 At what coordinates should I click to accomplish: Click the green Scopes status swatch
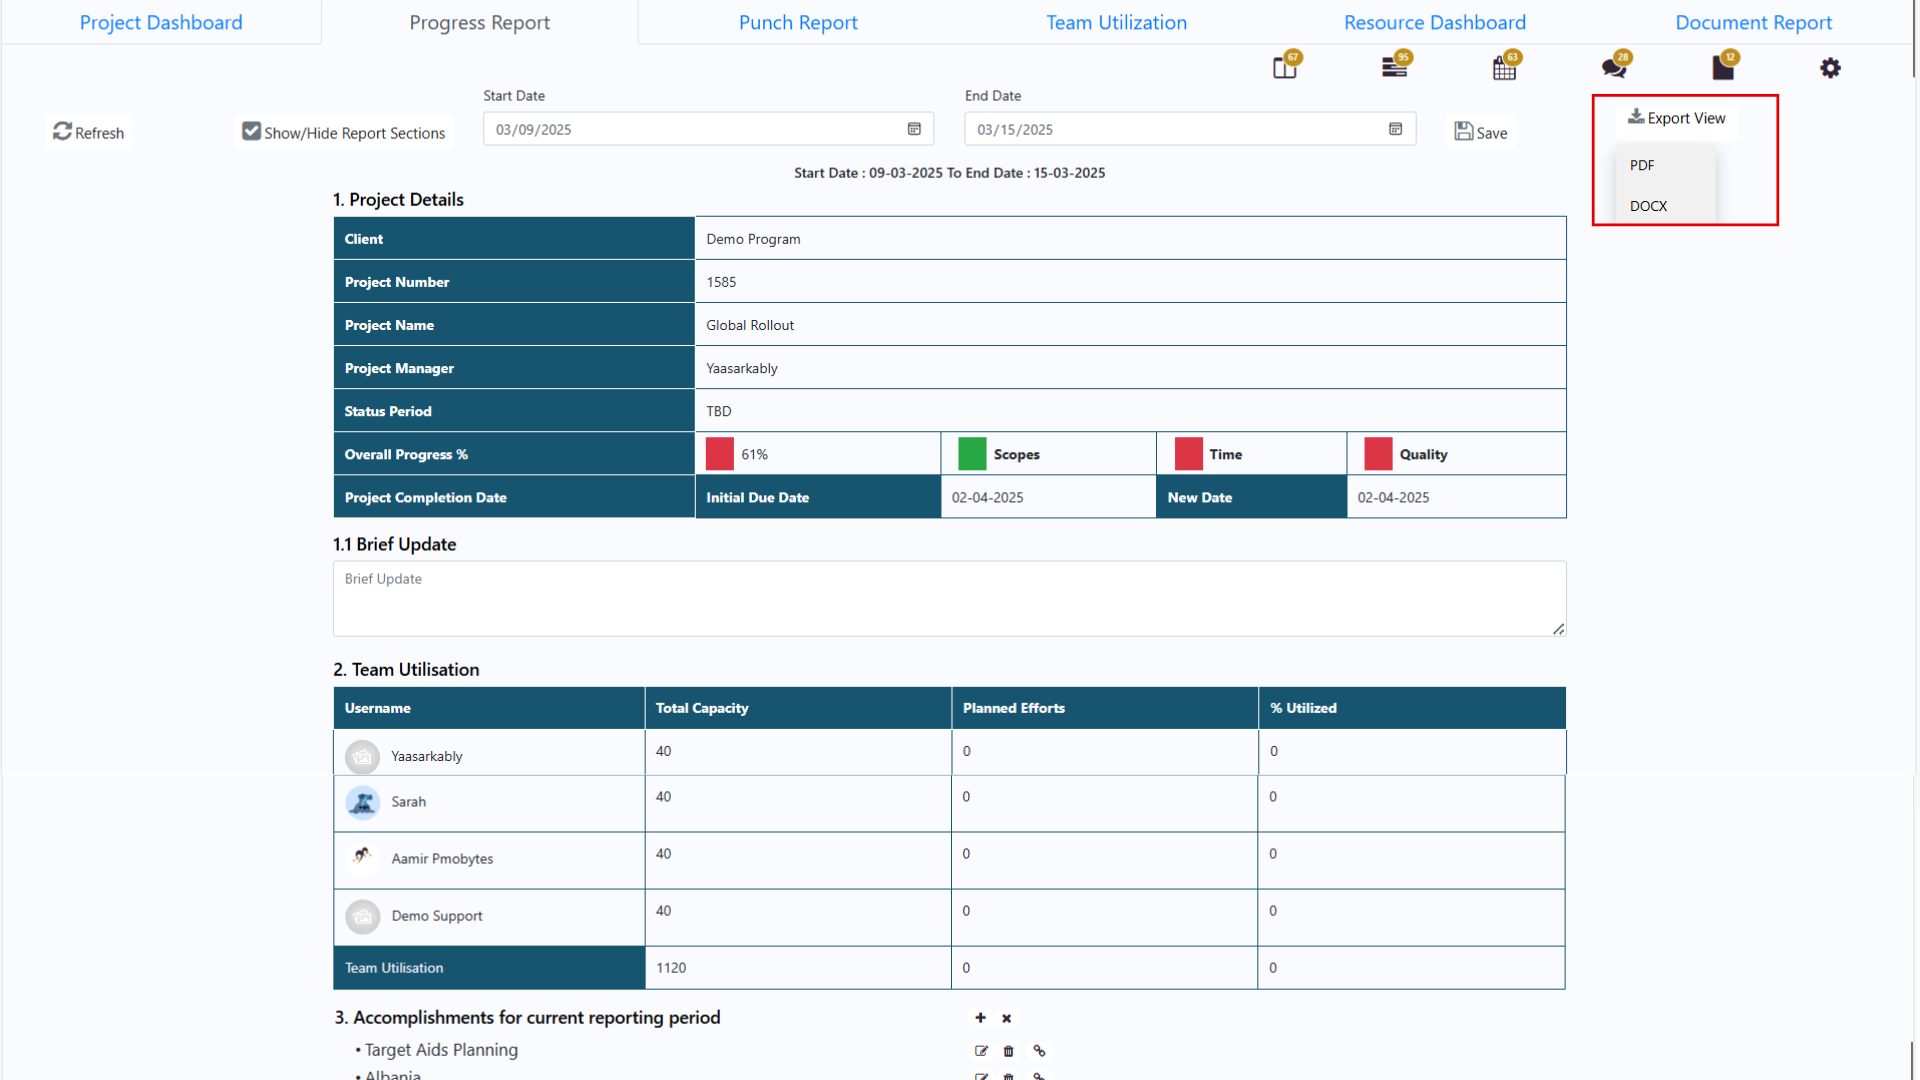point(972,454)
